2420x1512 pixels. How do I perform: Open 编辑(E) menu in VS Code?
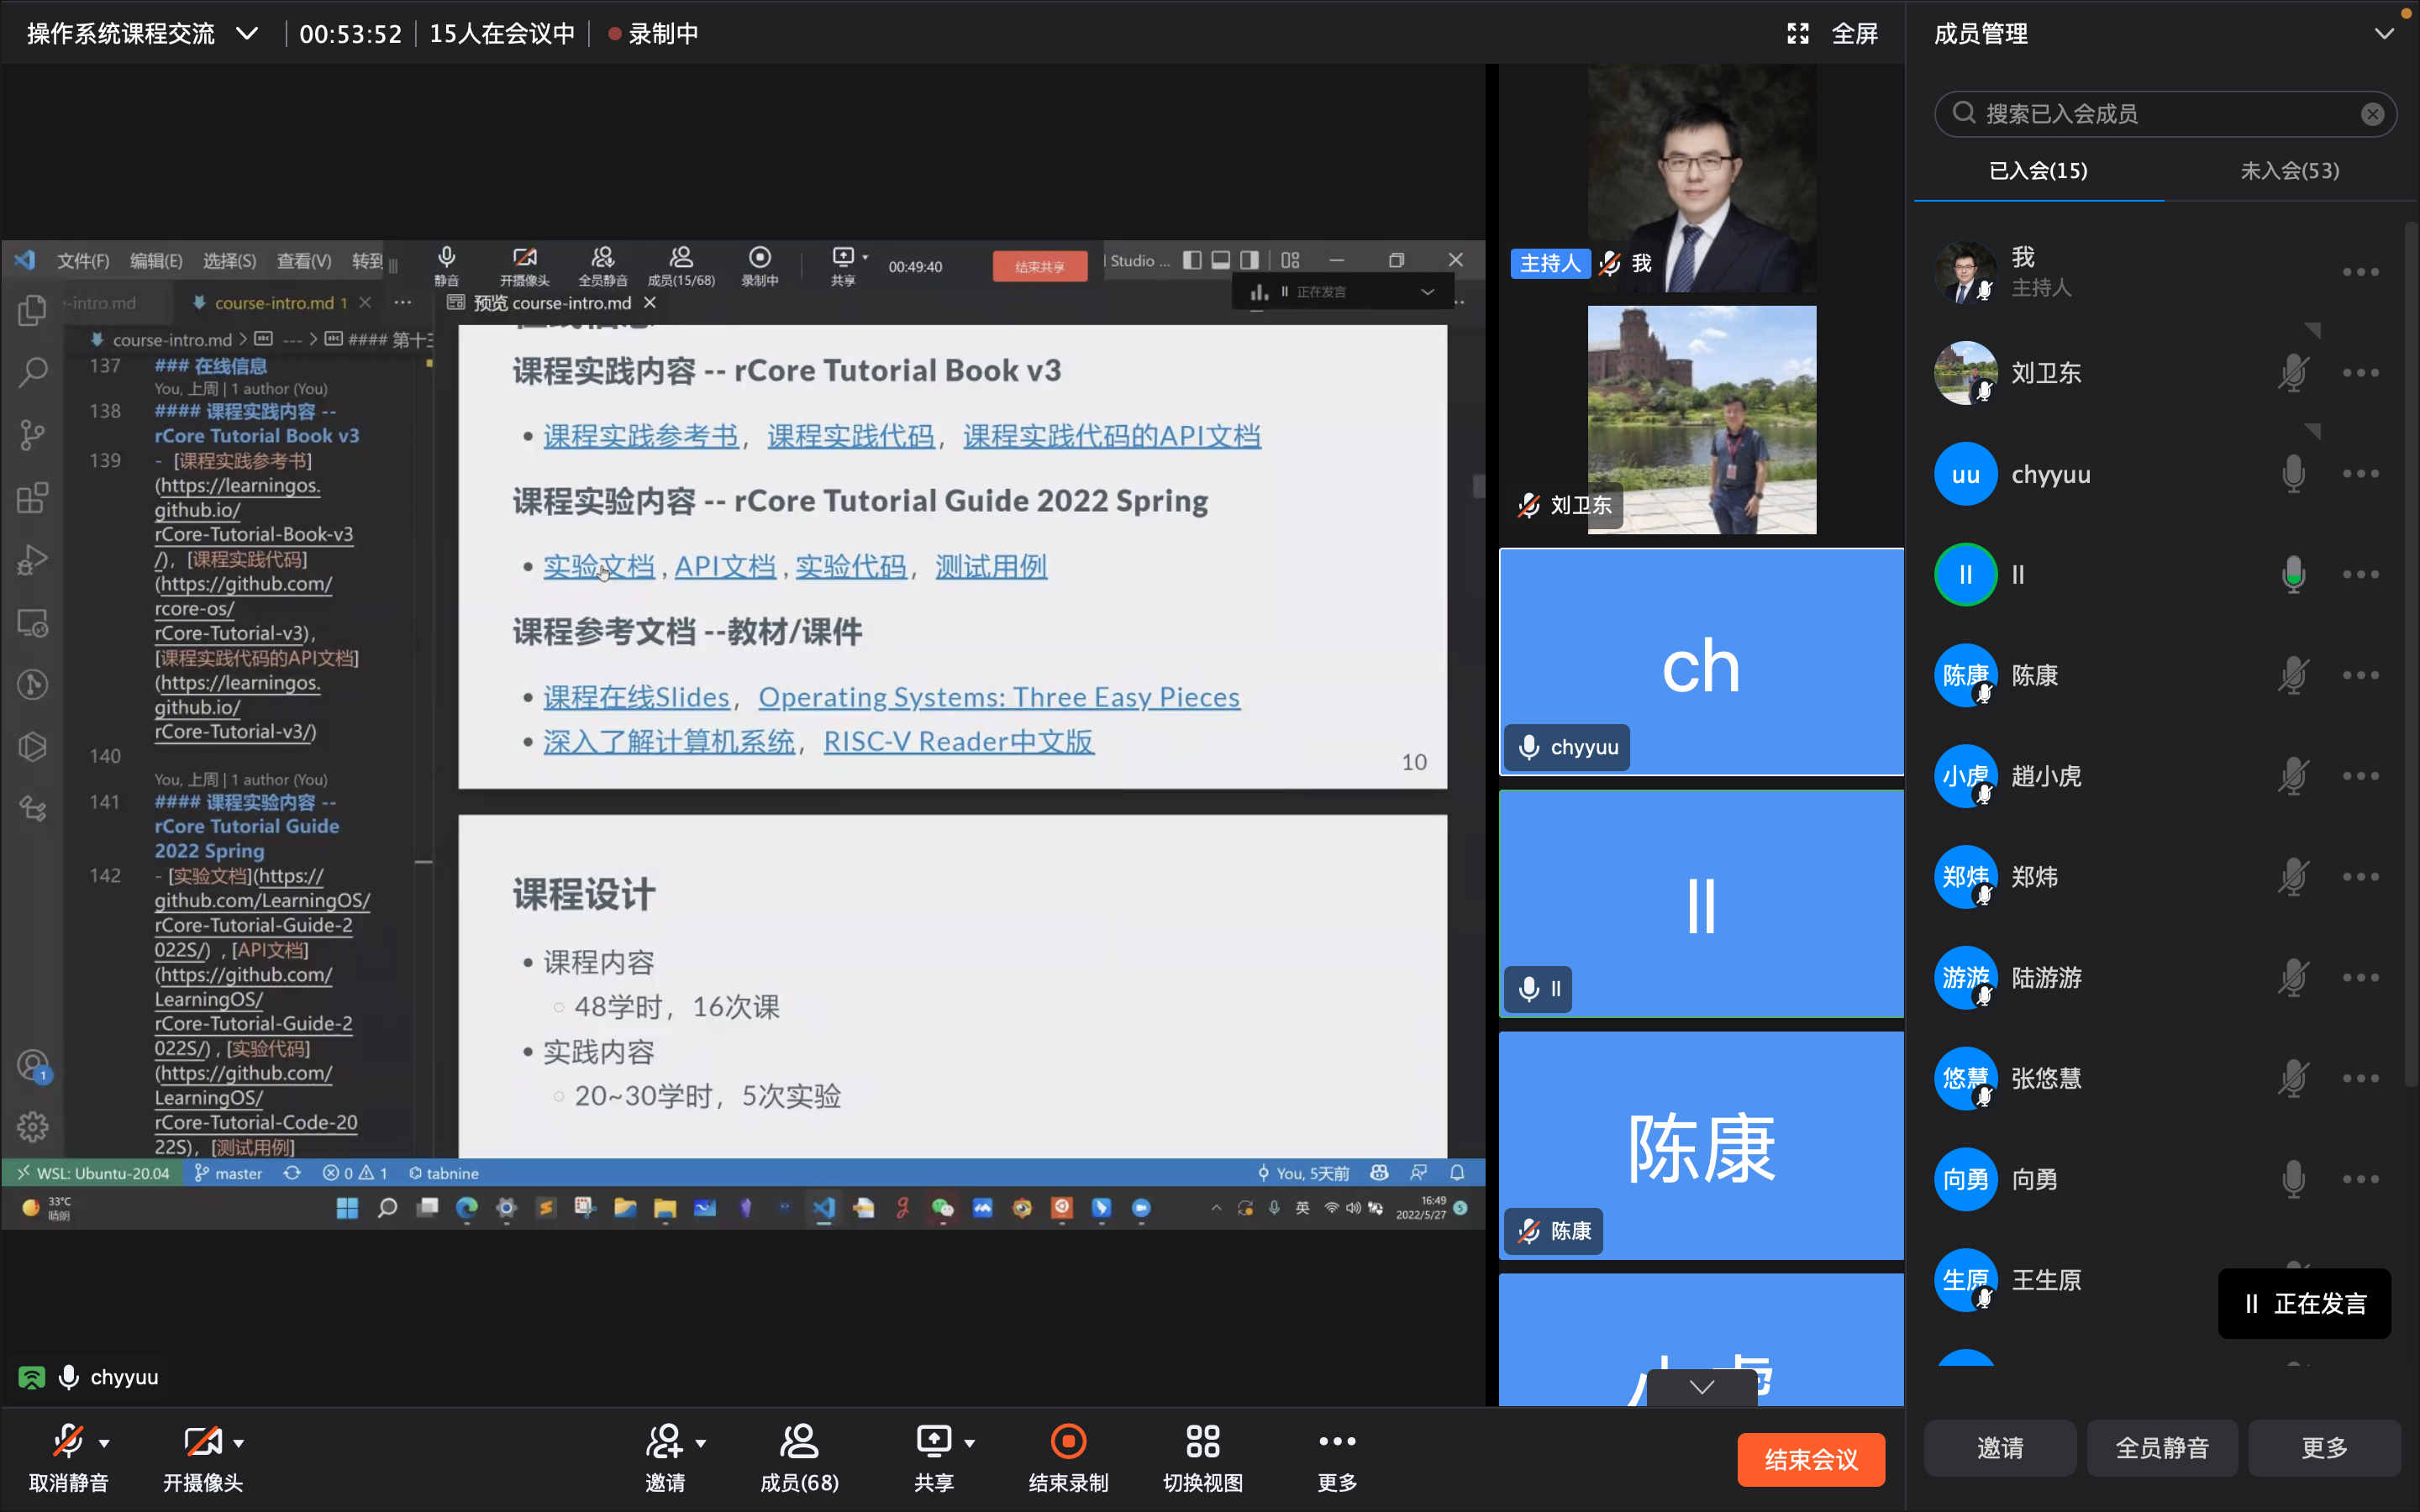click(x=156, y=261)
